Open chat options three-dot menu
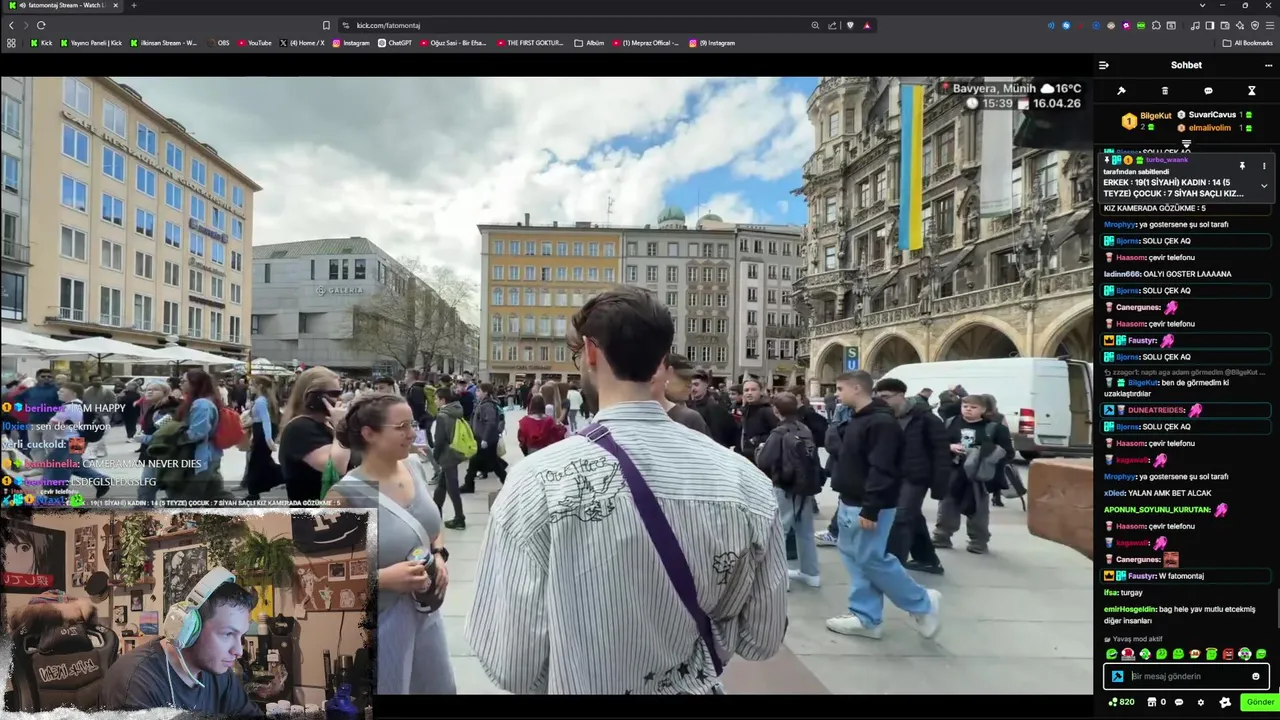Screen dimensions: 1280x720 coord(1268,65)
